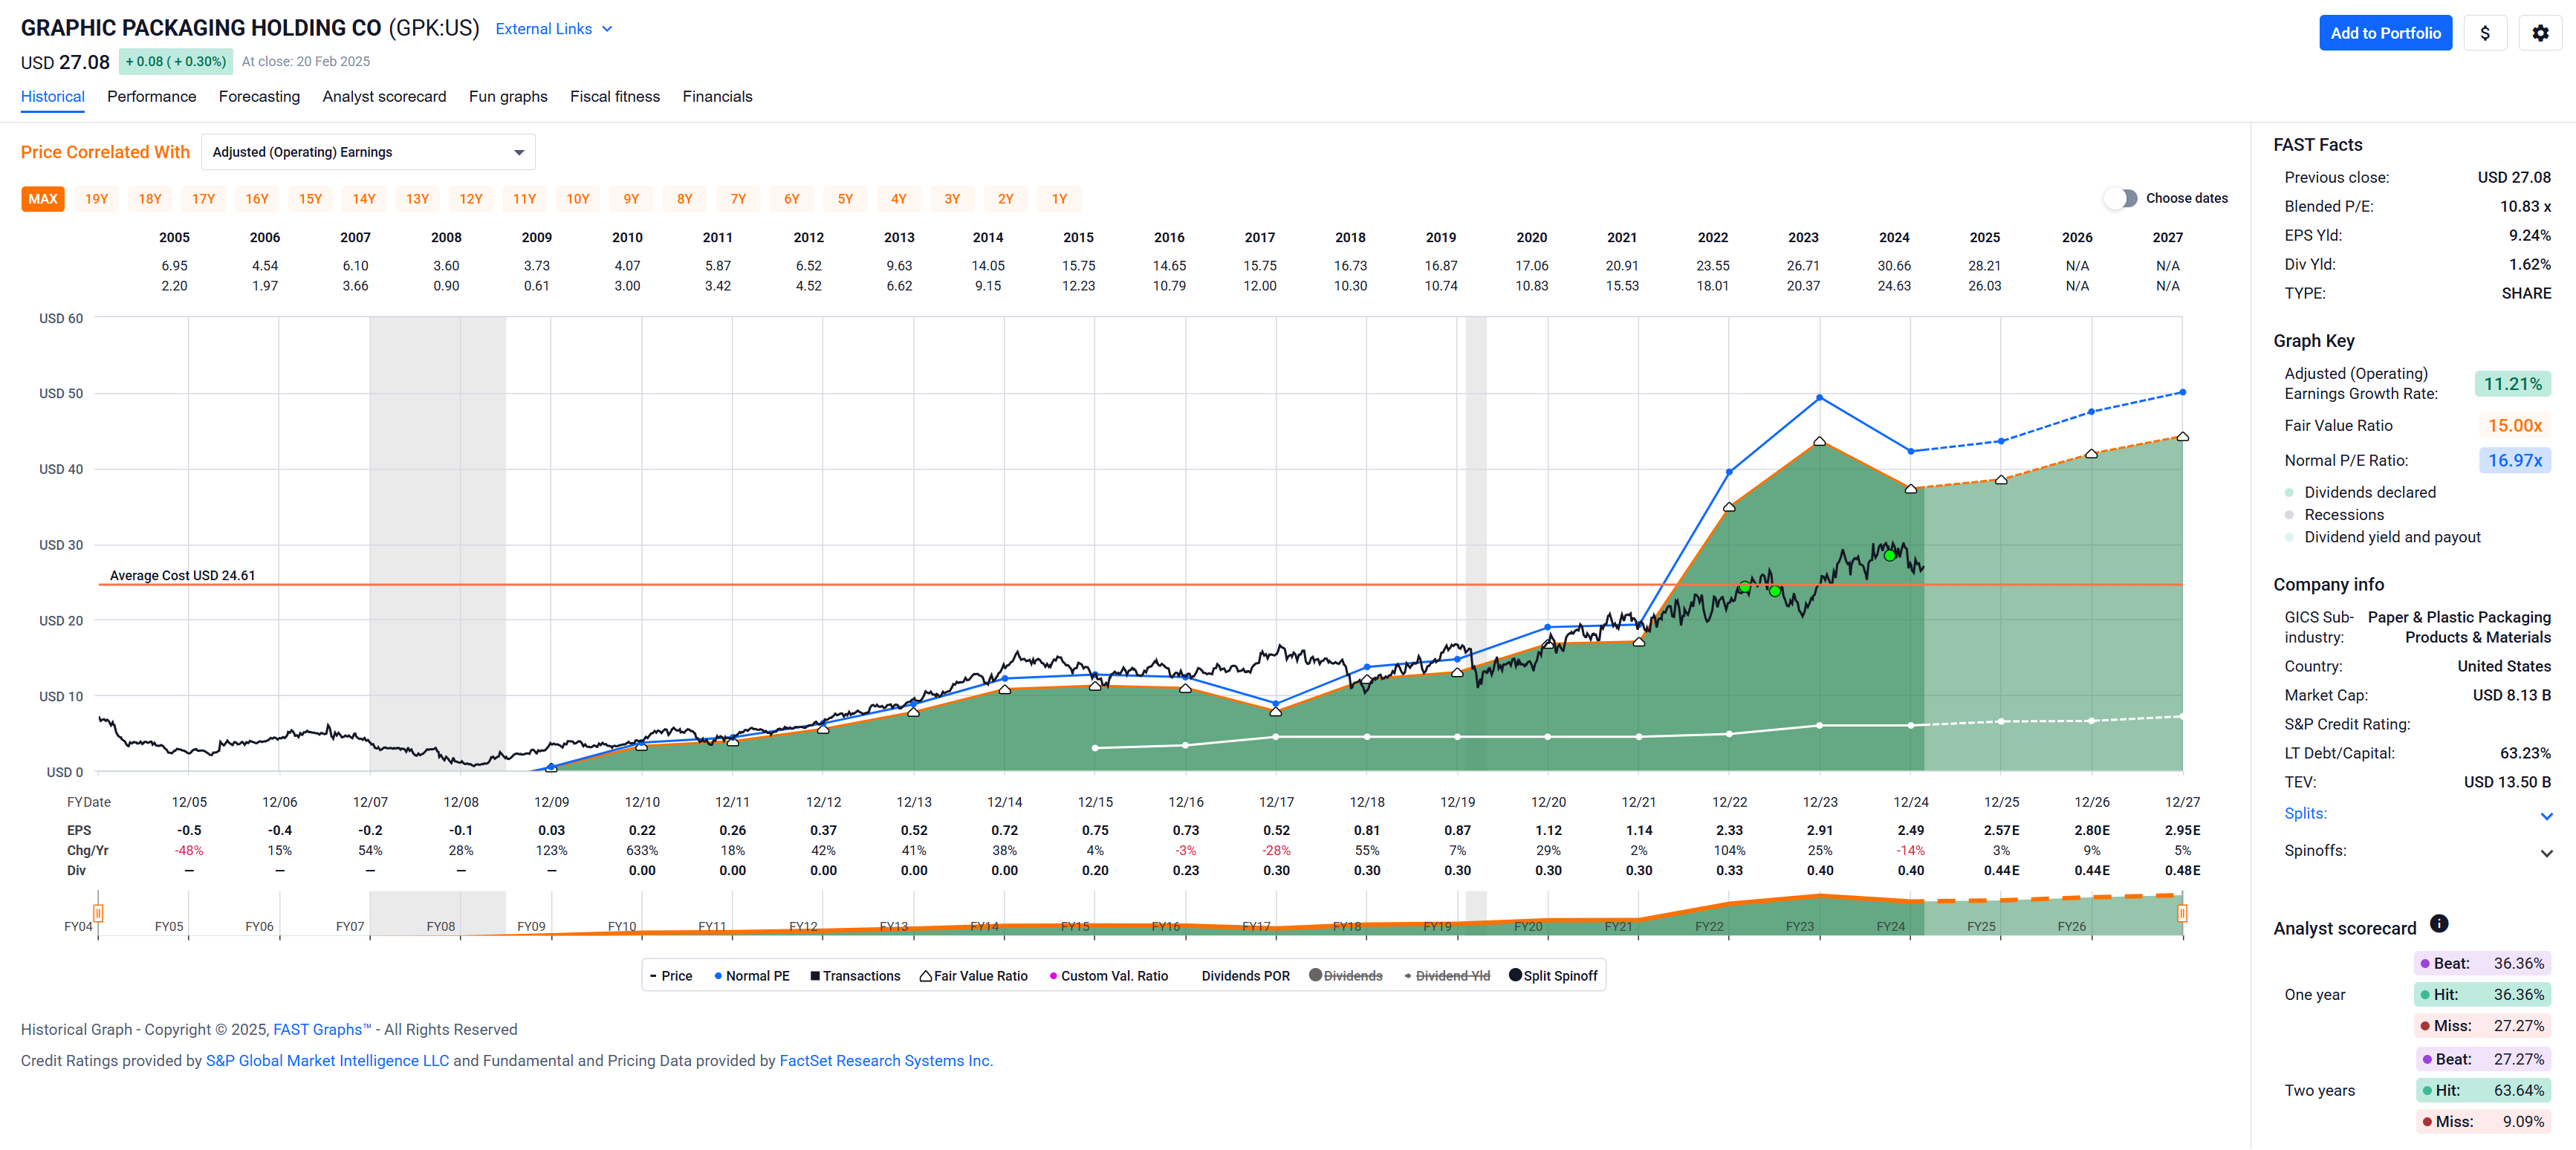
Task: Click the TEV value USD 13.50 B
Action: tap(2507, 783)
